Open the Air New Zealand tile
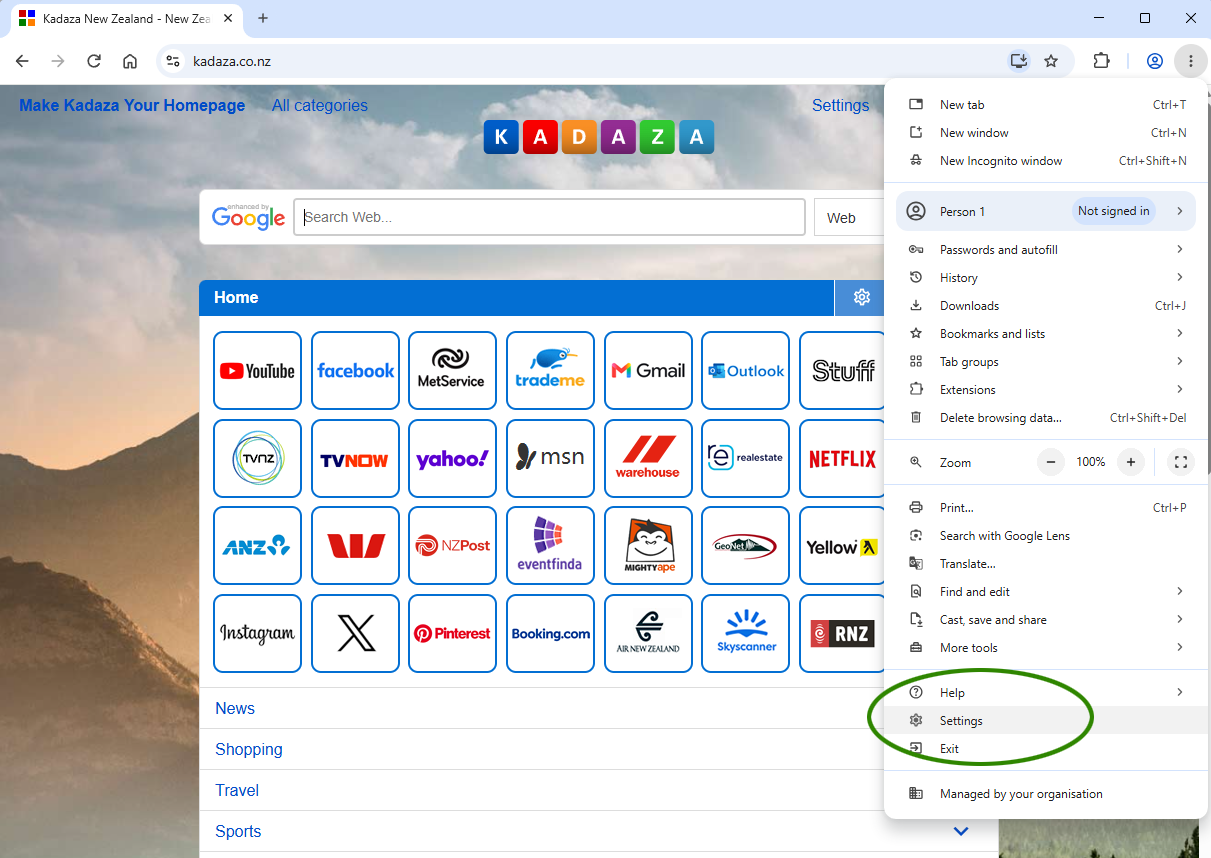The height and width of the screenshot is (858, 1211). click(x=648, y=634)
